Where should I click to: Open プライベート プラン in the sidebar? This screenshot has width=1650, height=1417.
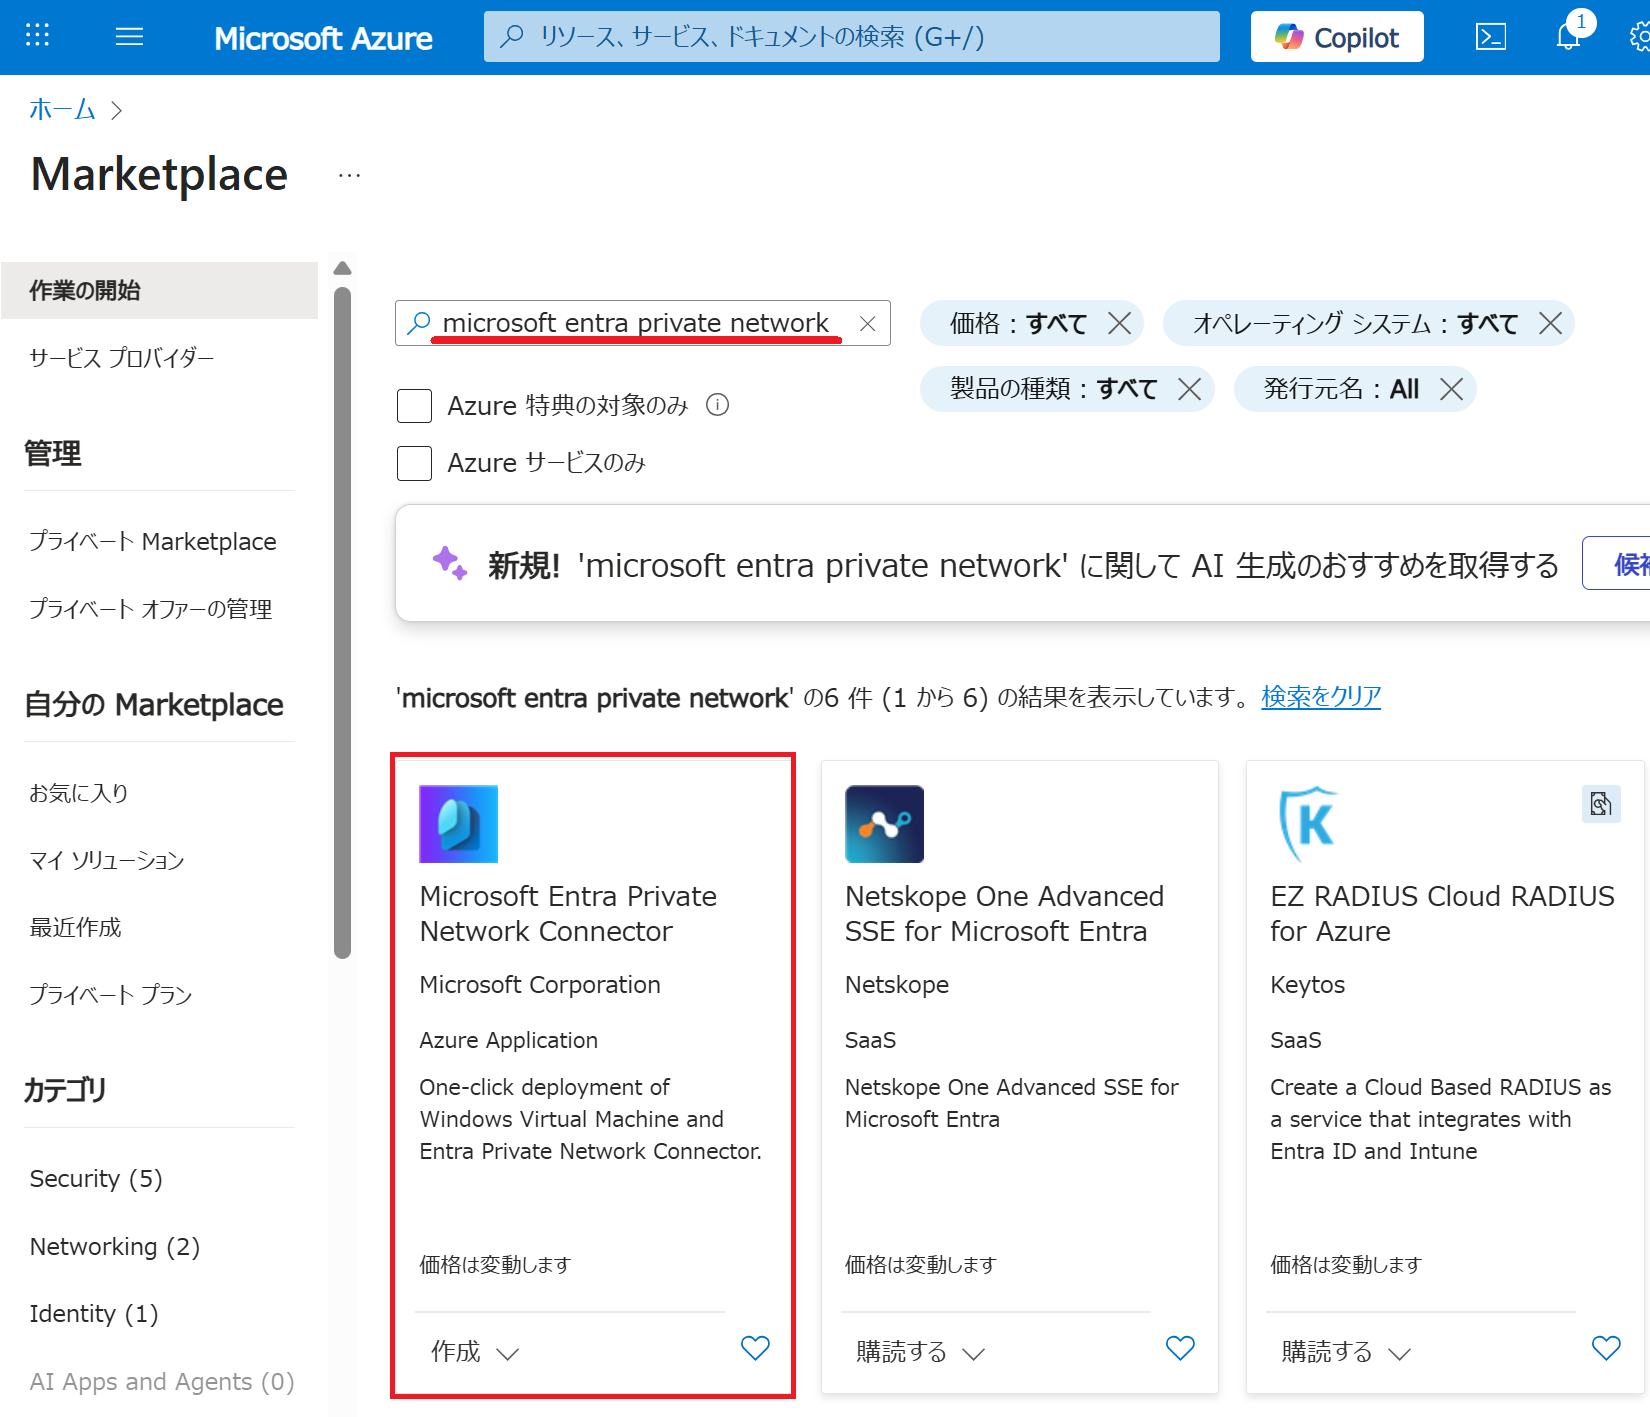110,994
